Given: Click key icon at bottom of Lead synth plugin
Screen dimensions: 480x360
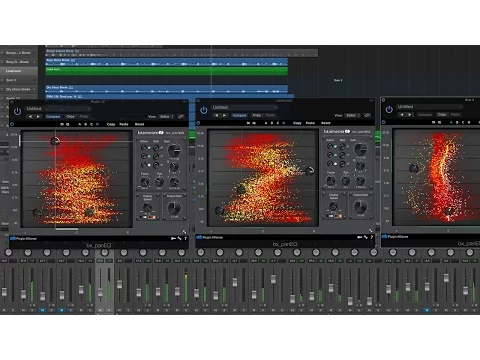Looking at the screenshot, I should 360,237.
